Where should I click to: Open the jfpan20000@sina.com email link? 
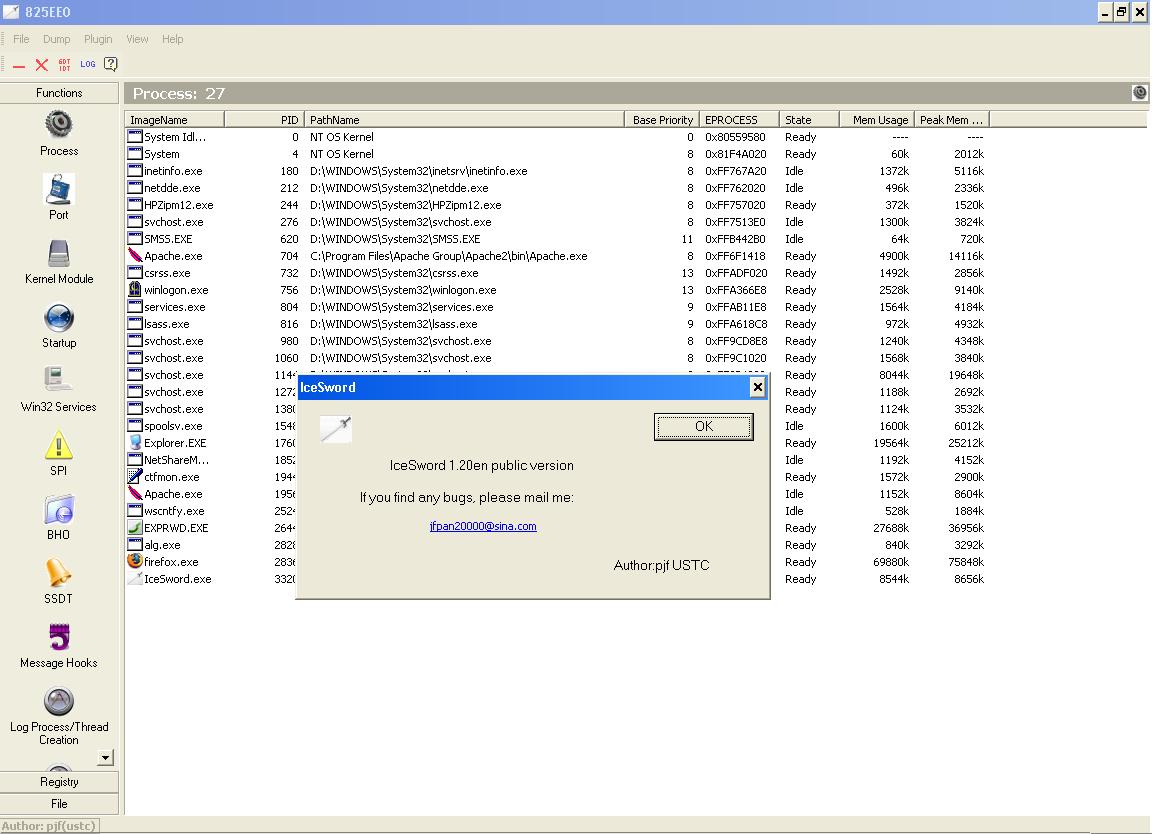(483, 526)
